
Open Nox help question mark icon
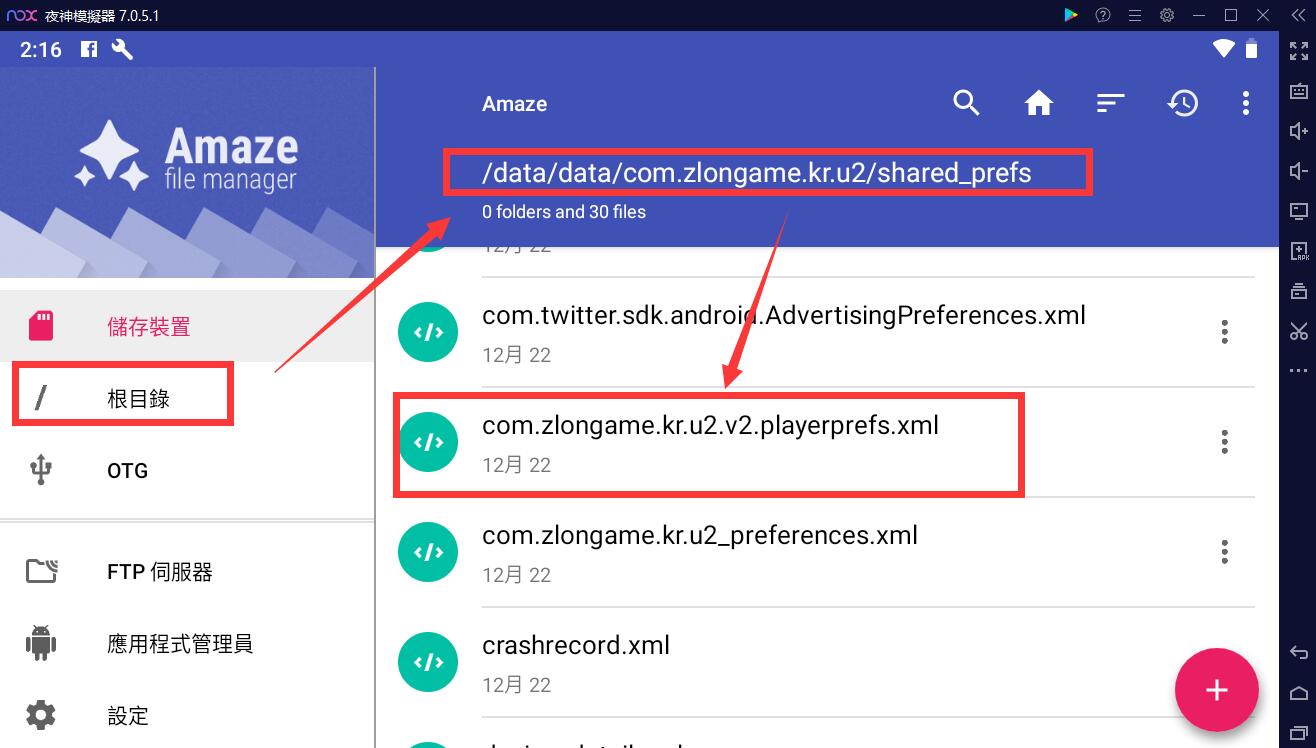click(1103, 15)
